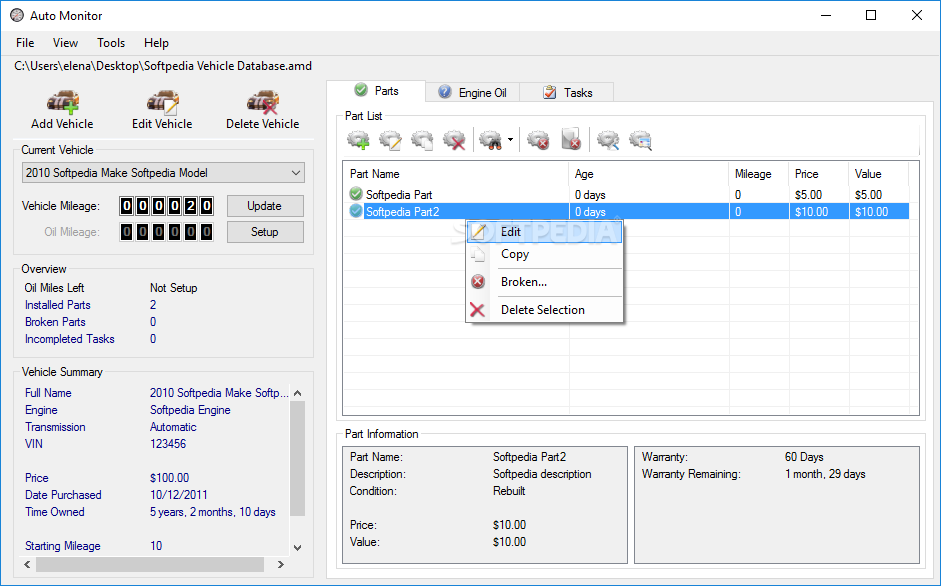Screen dimensions: 941x586
Task: Open the Current Vehicle combo box
Action: tap(163, 172)
